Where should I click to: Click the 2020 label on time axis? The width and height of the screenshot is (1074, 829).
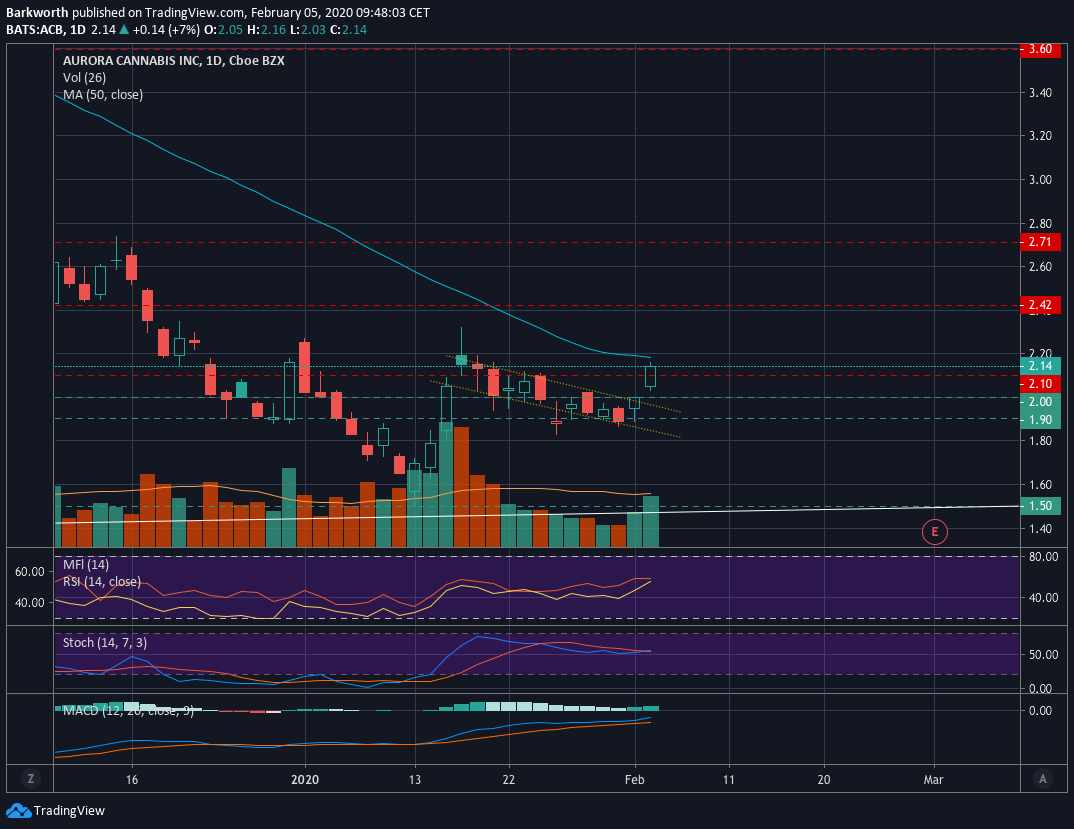(305, 780)
